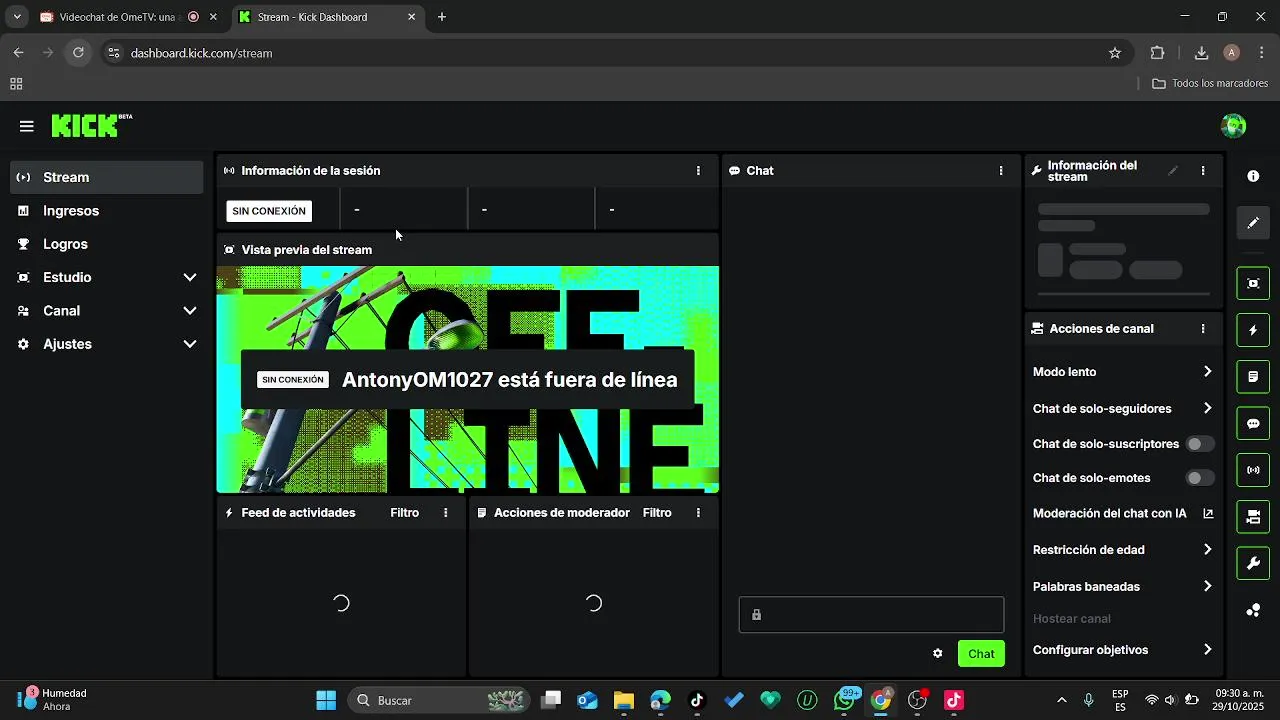Show hidden system tray icons
1280x720 pixels.
point(1061,700)
